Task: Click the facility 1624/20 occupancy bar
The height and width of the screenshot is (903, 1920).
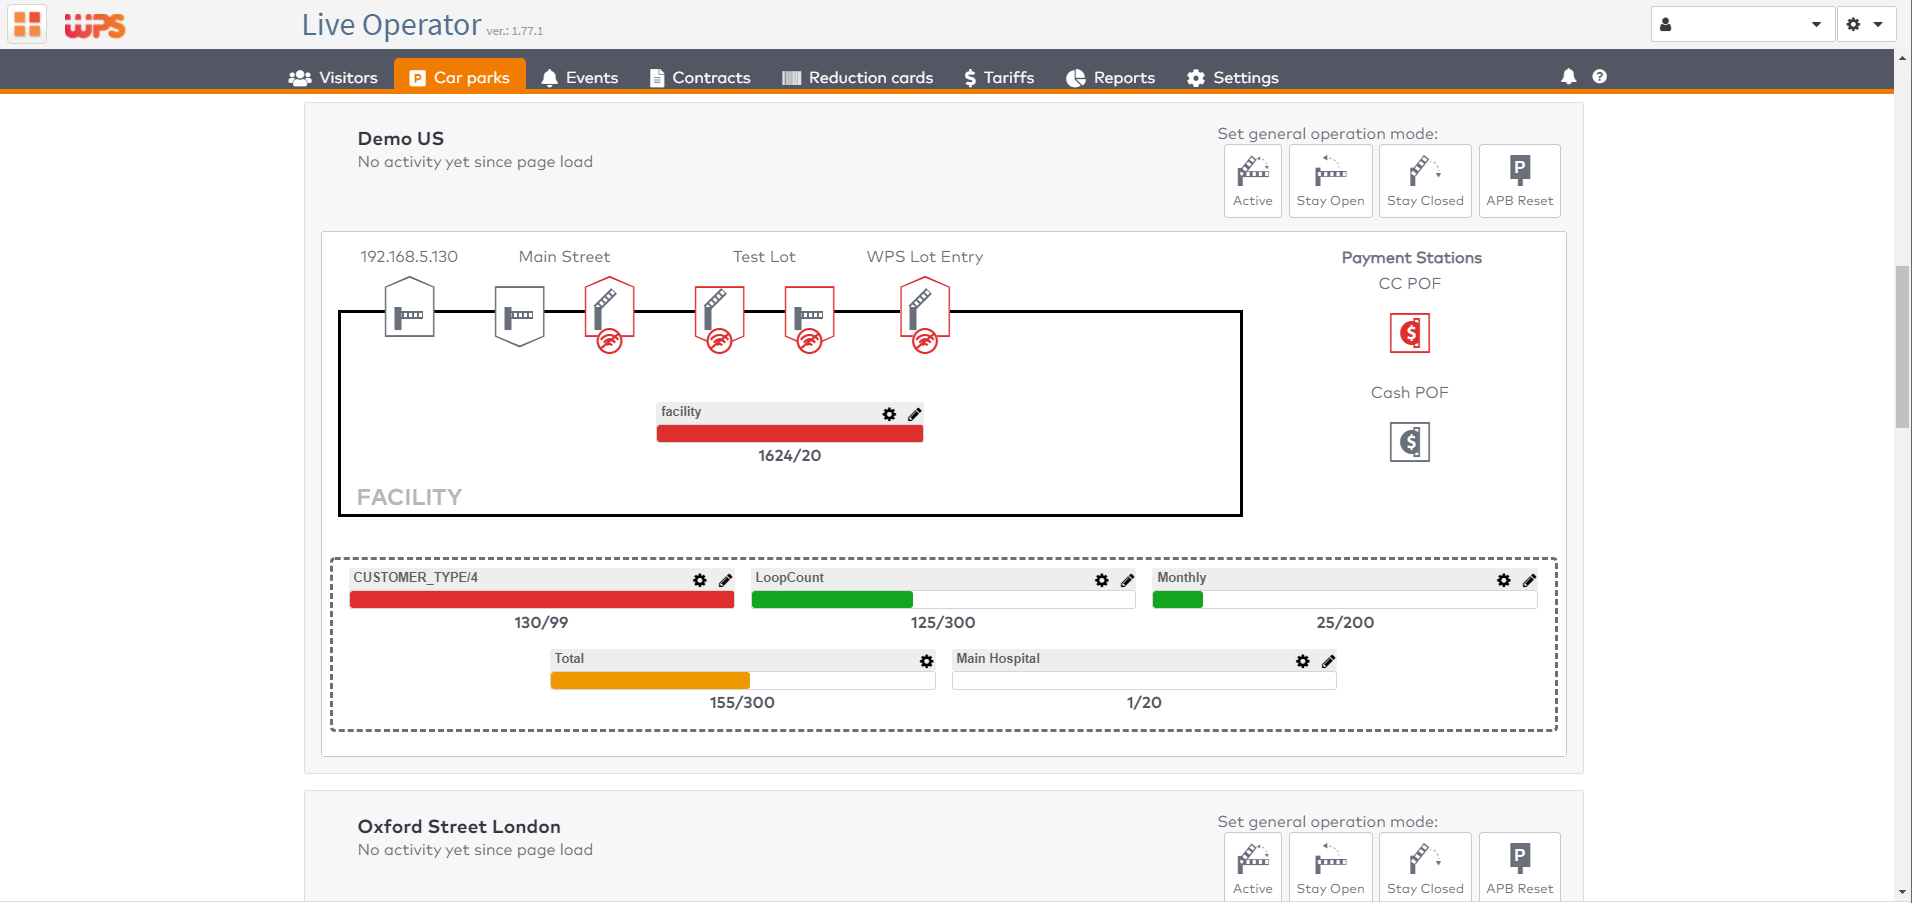Action: point(789,433)
